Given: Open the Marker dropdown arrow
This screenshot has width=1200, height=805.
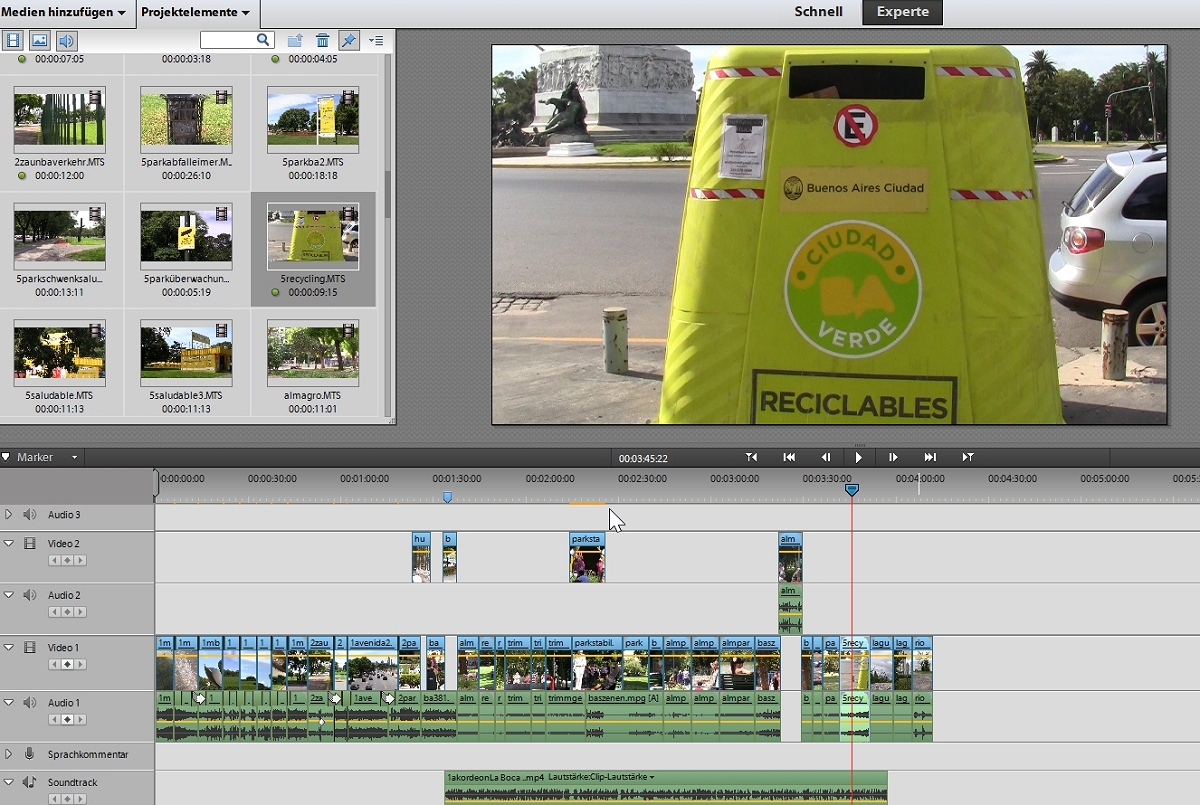Looking at the screenshot, I should (74, 458).
